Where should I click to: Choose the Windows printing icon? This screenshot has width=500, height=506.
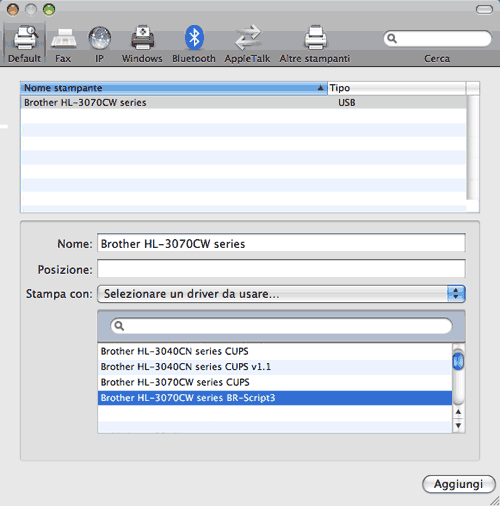pyautogui.click(x=143, y=37)
